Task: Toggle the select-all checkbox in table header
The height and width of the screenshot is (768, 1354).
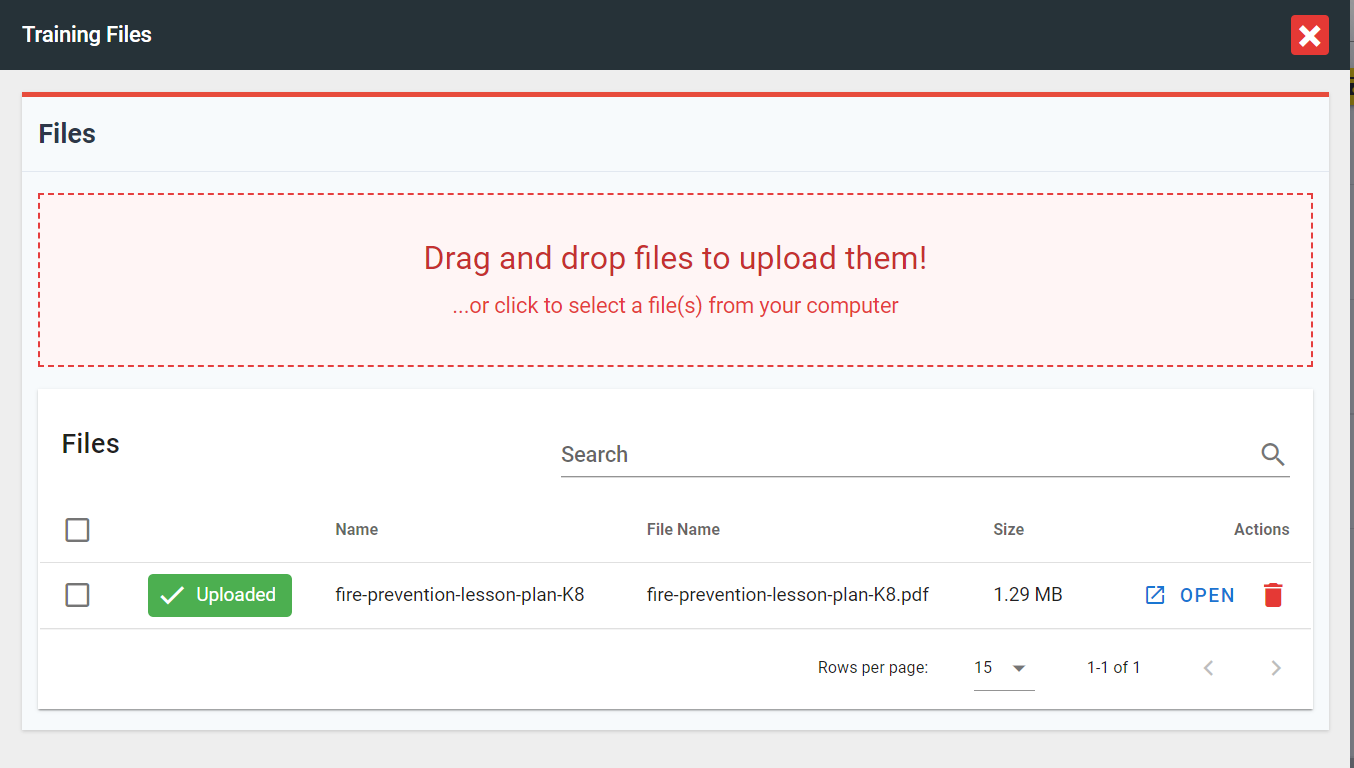Action: [x=77, y=530]
